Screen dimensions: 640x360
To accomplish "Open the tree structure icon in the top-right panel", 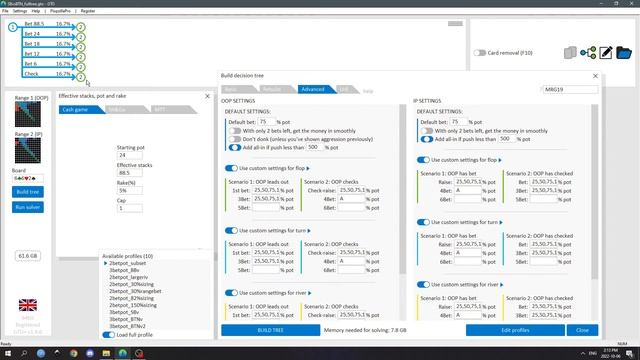I will pyautogui.click(x=588, y=53).
